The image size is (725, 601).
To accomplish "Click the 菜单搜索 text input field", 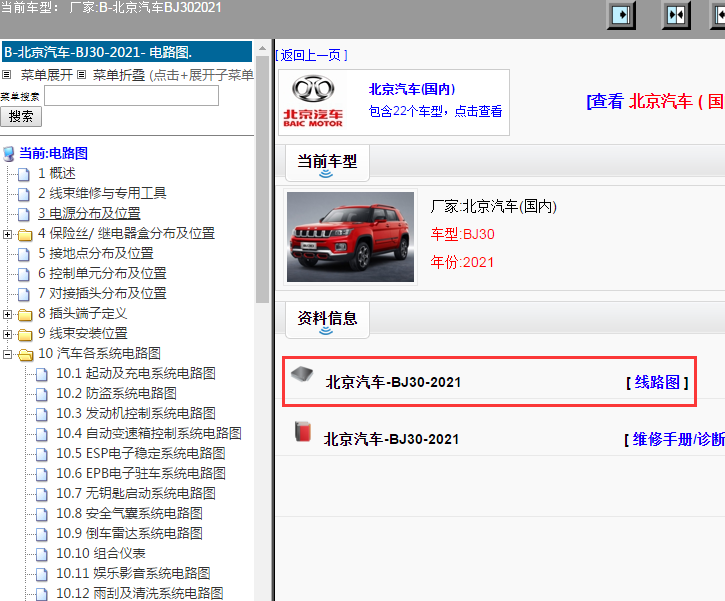I will (x=131, y=96).
